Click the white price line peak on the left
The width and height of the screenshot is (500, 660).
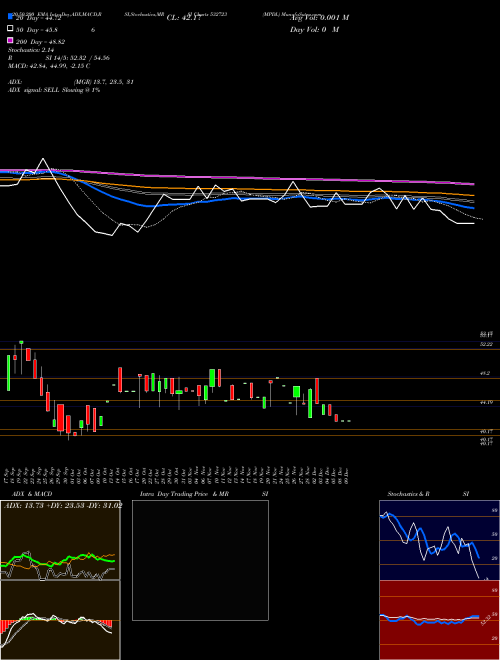click(43, 159)
